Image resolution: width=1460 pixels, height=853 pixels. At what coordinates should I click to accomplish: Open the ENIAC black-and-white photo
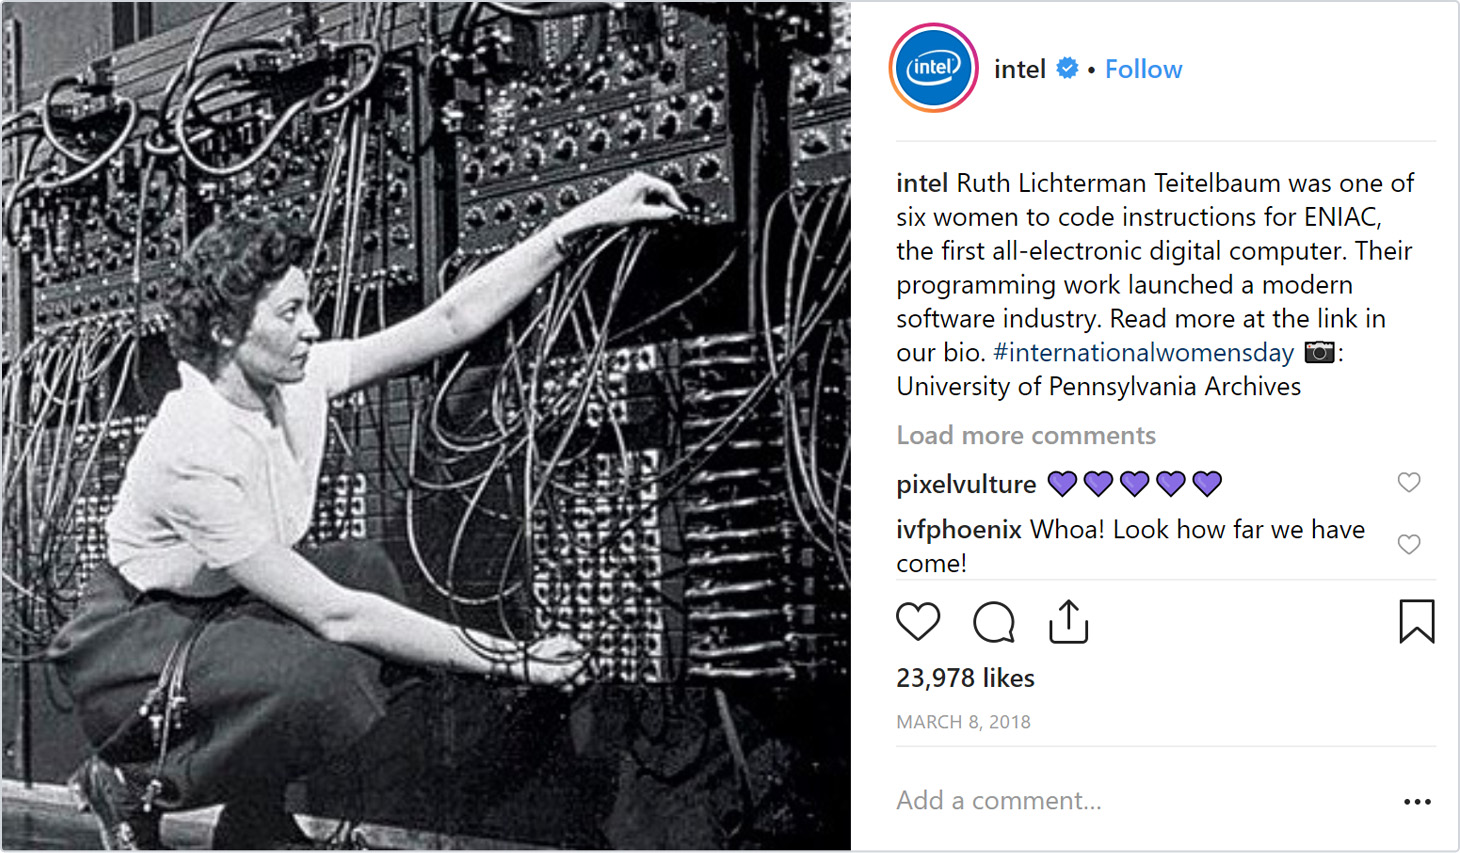[426, 426]
